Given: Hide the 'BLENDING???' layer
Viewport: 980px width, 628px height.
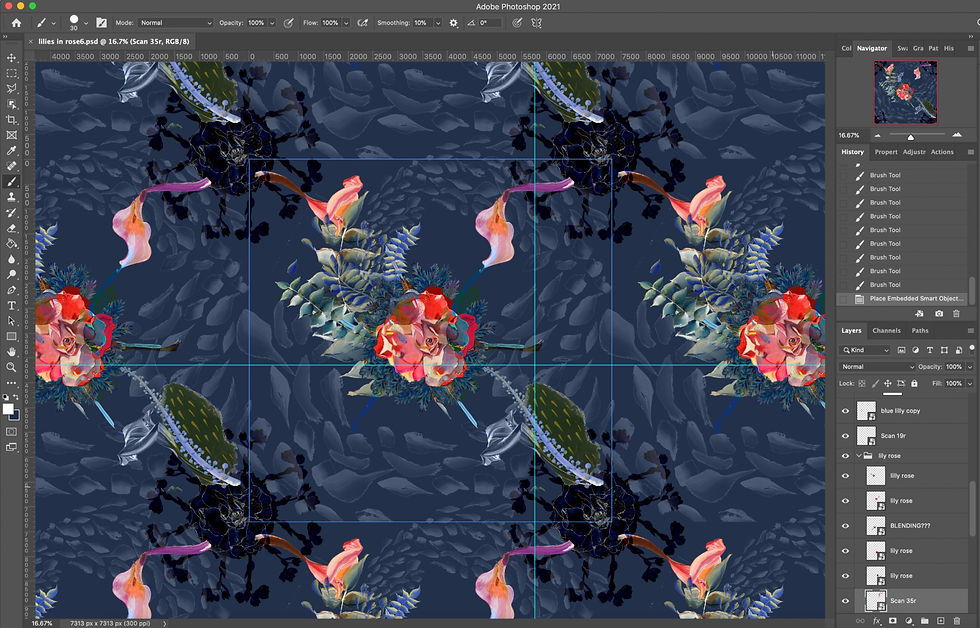Looking at the screenshot, I should point(846,526).
